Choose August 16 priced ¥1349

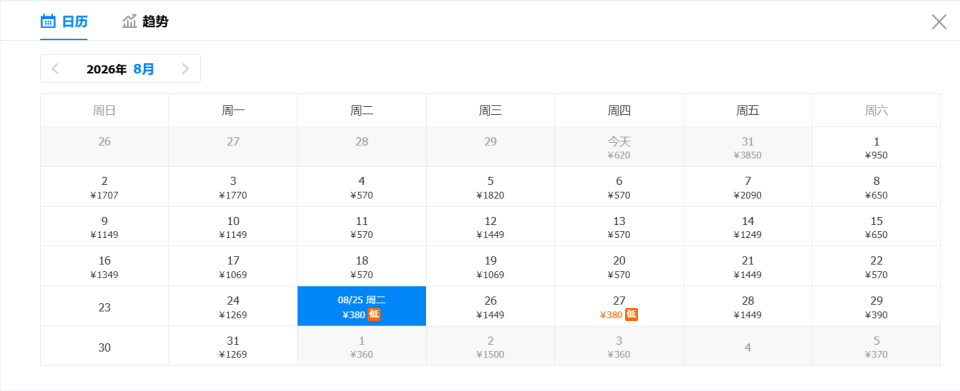coord(105,266)
